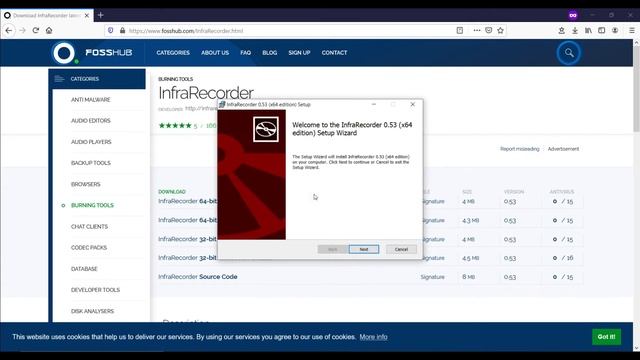
Task: Open the Library icon in toolbar
Action: (x=588, y=31)
